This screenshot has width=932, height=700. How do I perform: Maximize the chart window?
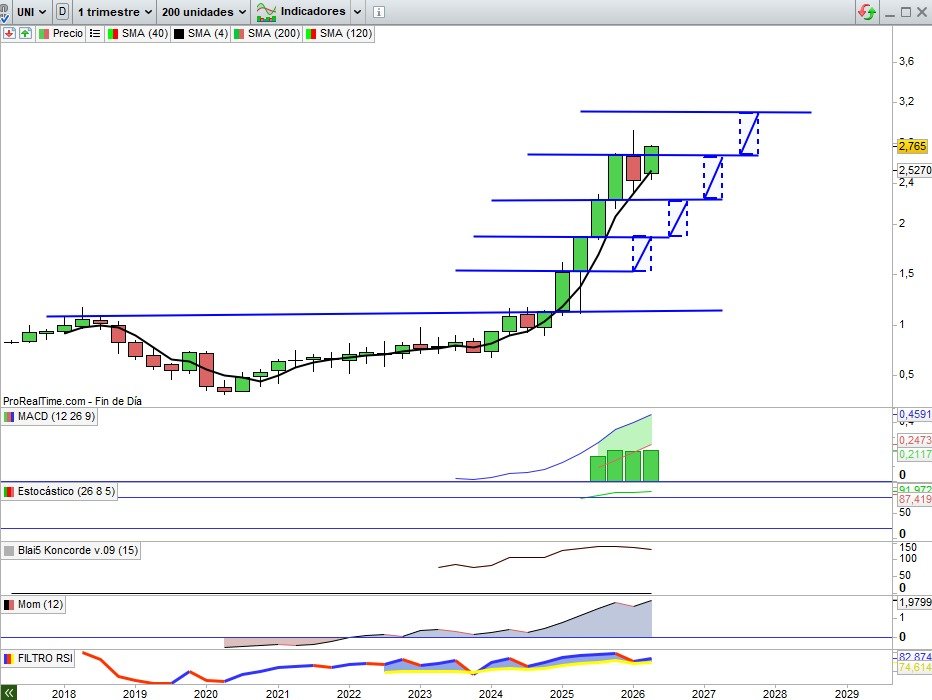(906, 12)
